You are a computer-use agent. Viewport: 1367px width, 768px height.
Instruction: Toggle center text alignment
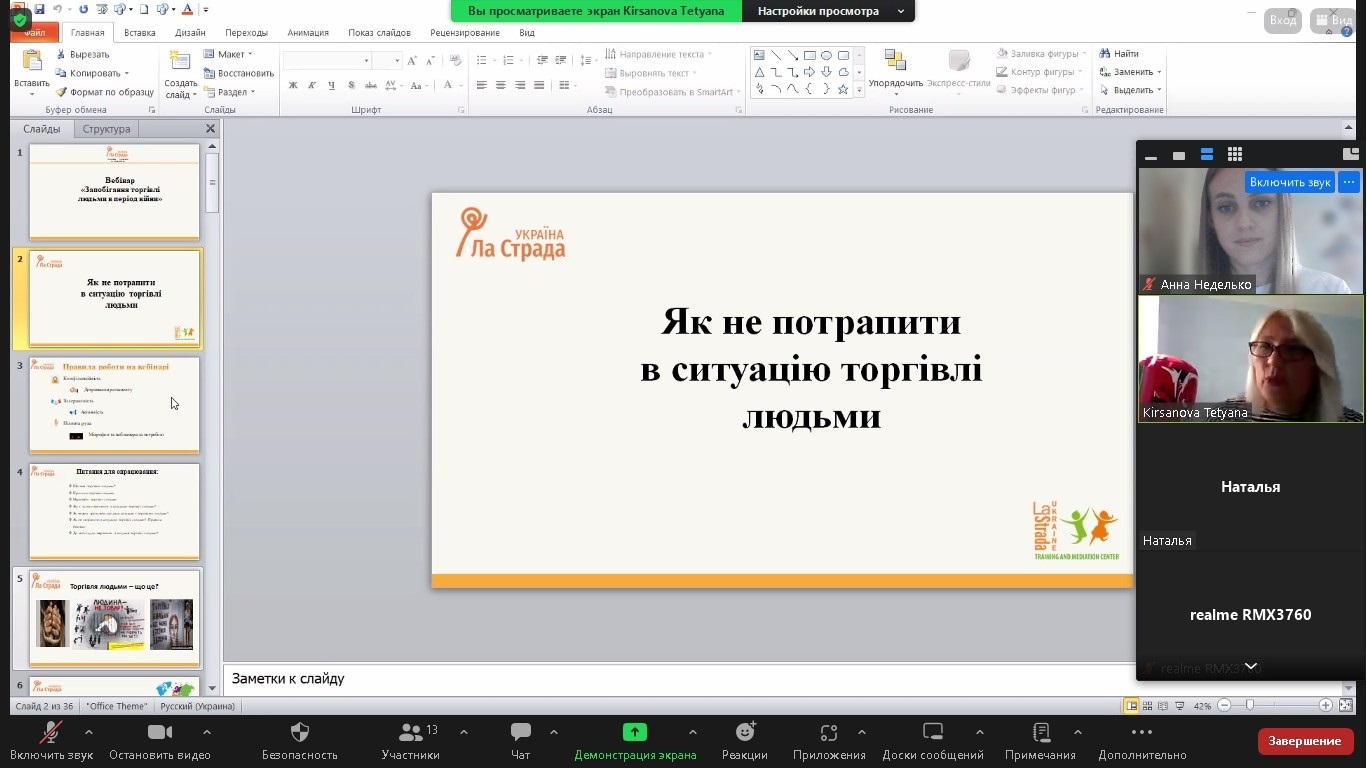[501, 86]
